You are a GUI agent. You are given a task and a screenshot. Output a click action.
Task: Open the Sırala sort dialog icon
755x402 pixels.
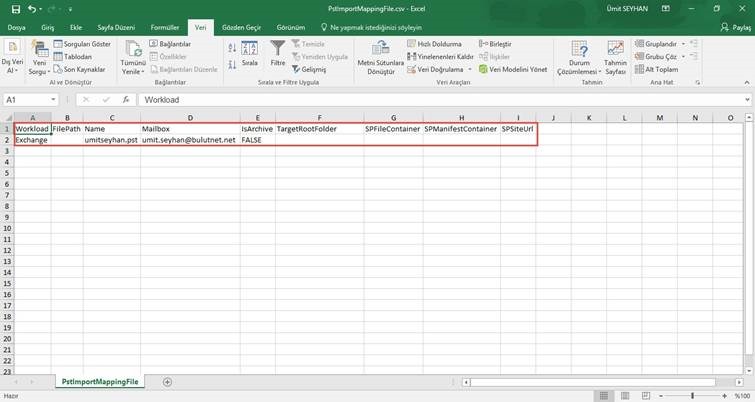coord(249,48)
